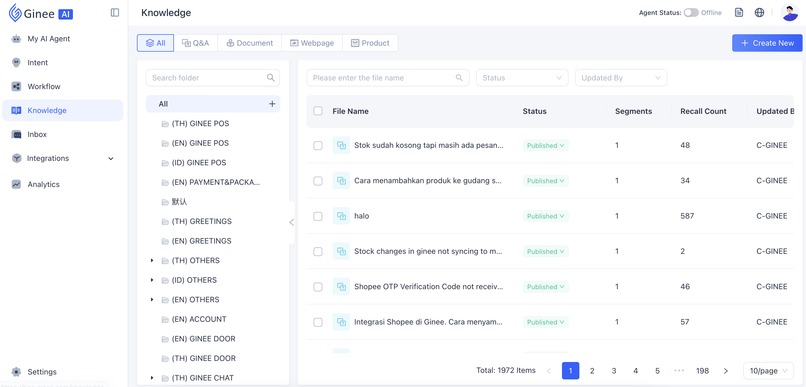Screen dimensions: 806x387
Task: Click Q&A icon of 'Shopee OTP Verification' row
Action: tap(341, 287)
